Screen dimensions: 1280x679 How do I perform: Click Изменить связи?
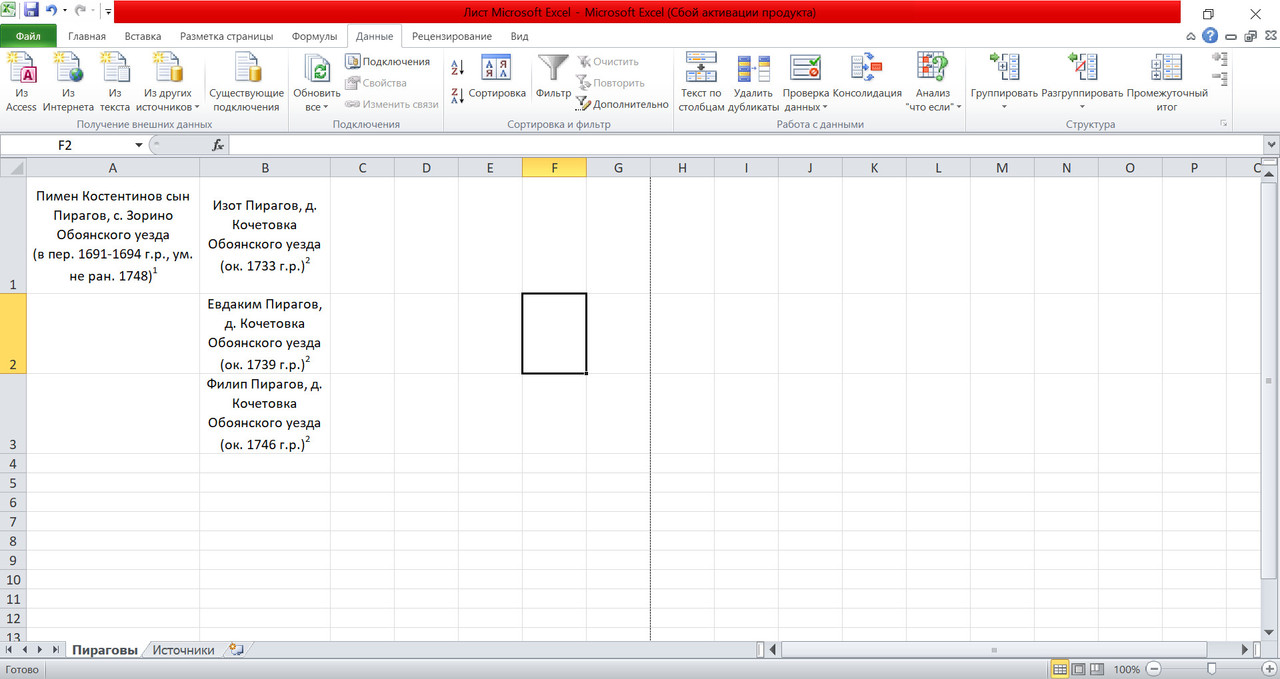pos(392,104)
